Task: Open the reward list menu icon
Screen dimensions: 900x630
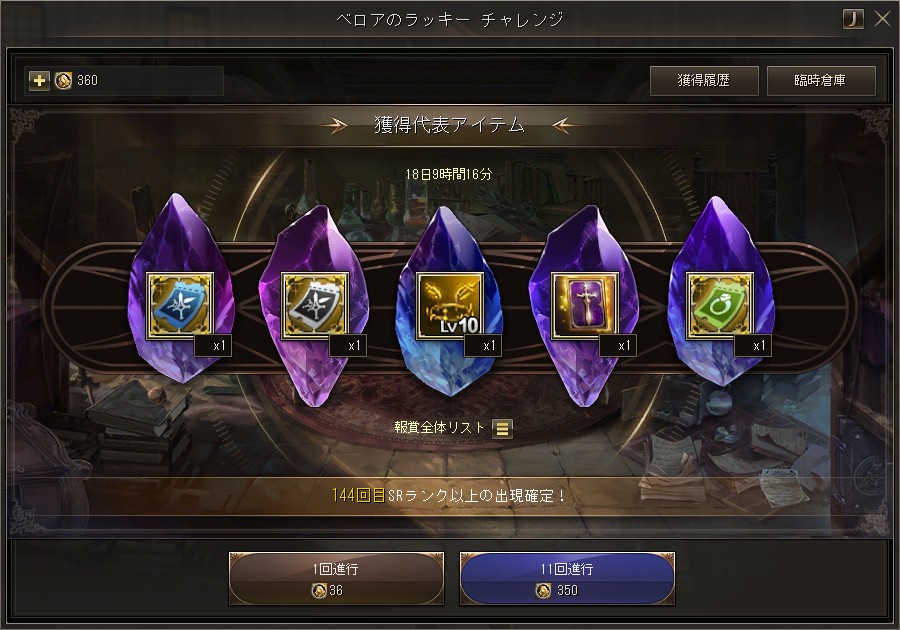Action: 502,428
